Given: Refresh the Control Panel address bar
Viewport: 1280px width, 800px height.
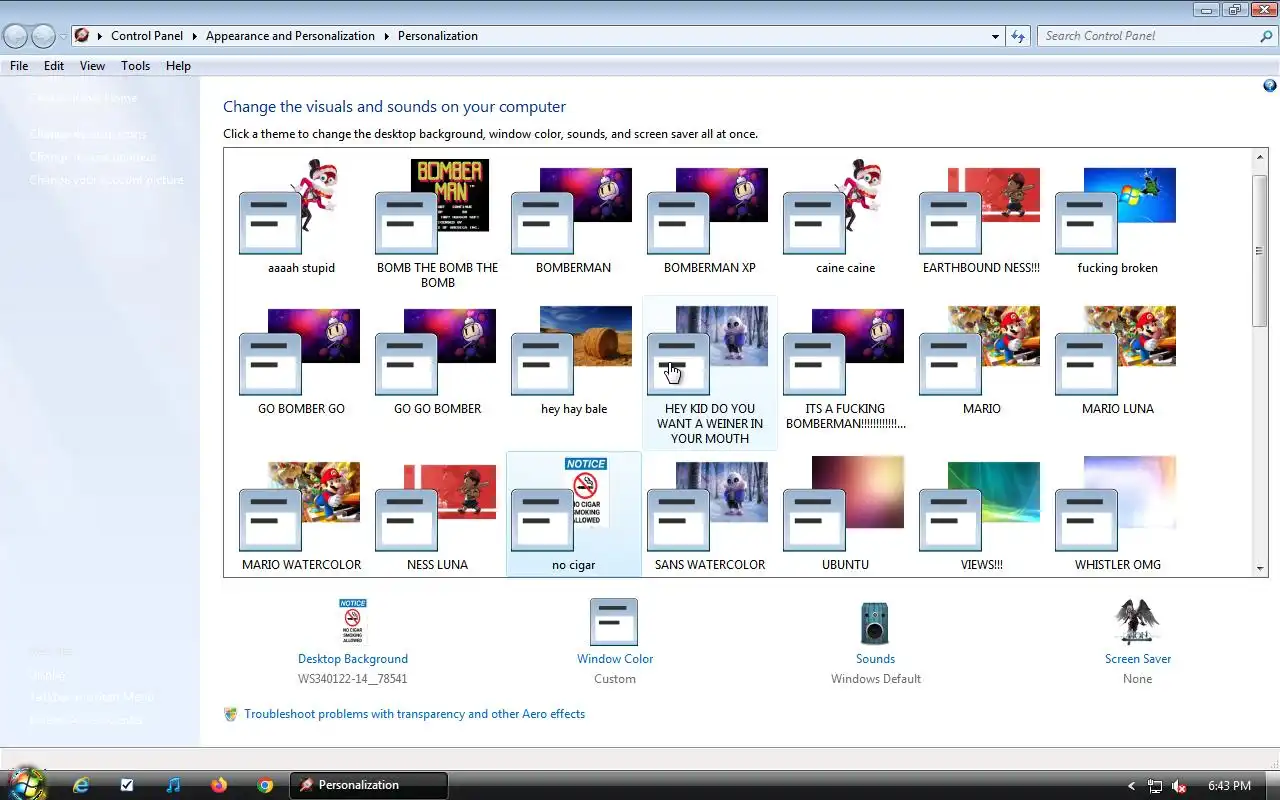Looking at the screenshot, I should tap(1018, 36).
